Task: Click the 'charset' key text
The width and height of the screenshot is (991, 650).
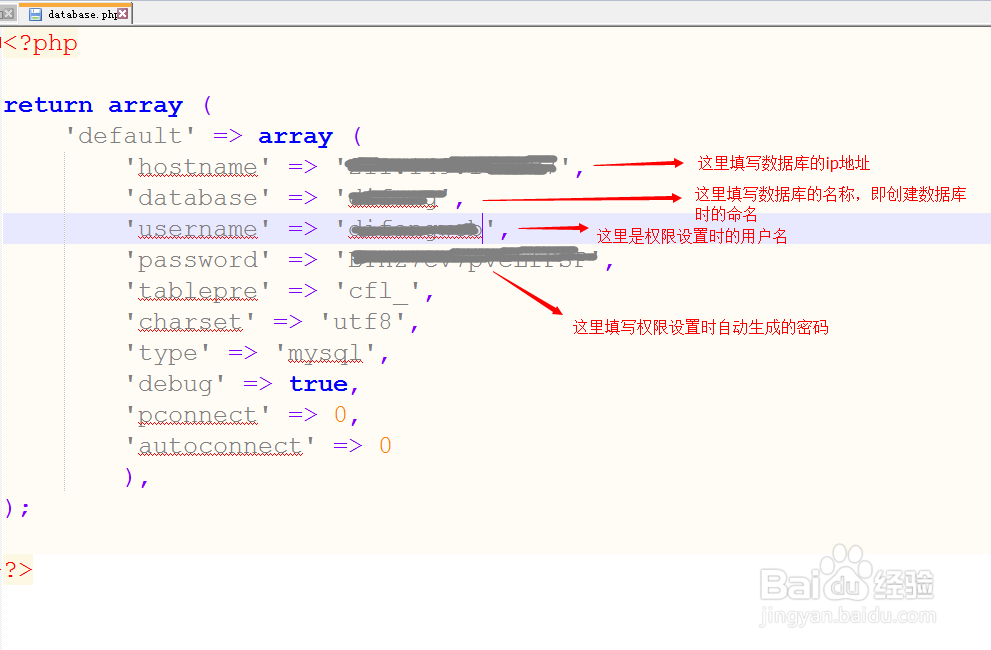Action: [190, 322]
